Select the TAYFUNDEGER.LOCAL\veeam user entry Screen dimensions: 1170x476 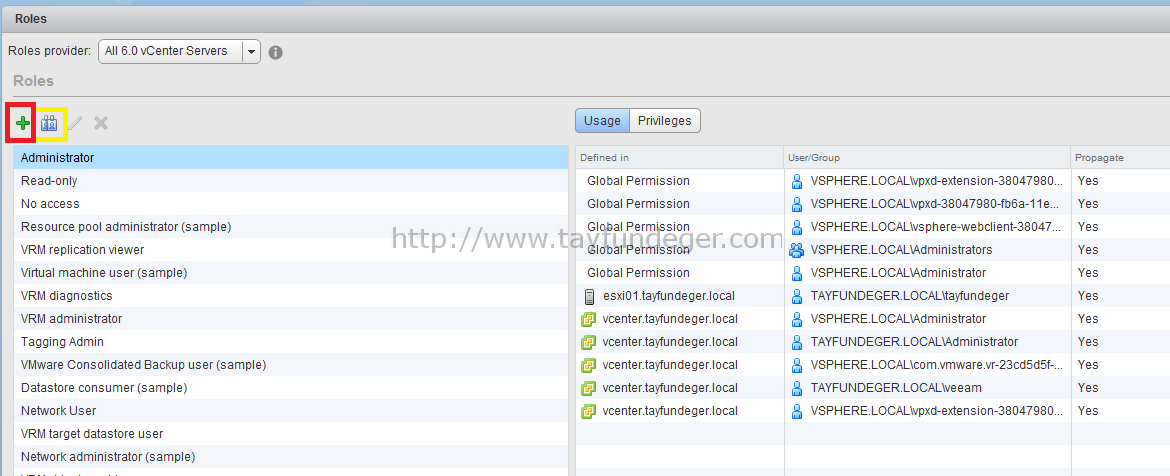pyautogui.click(x=896, y=388)
